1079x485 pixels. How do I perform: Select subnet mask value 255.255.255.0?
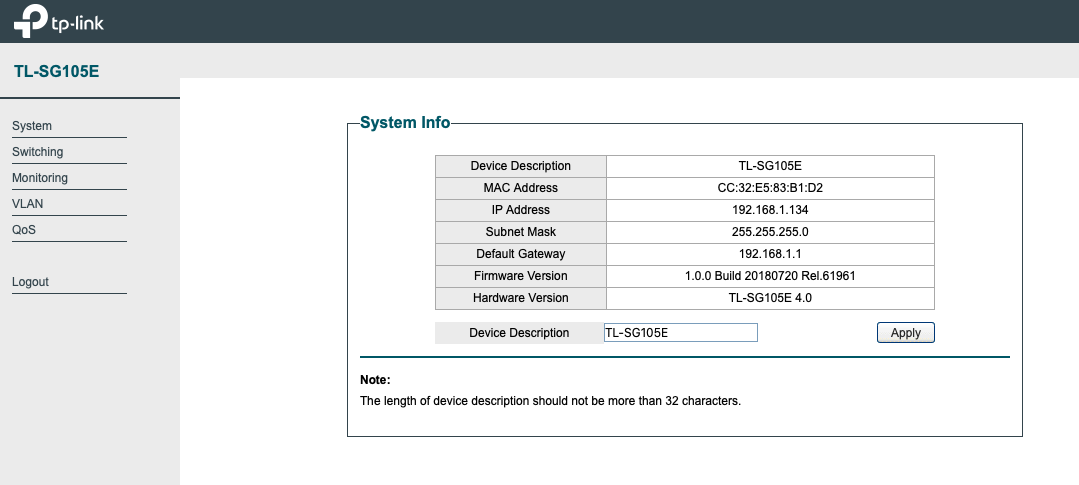[x=770, y=232]
